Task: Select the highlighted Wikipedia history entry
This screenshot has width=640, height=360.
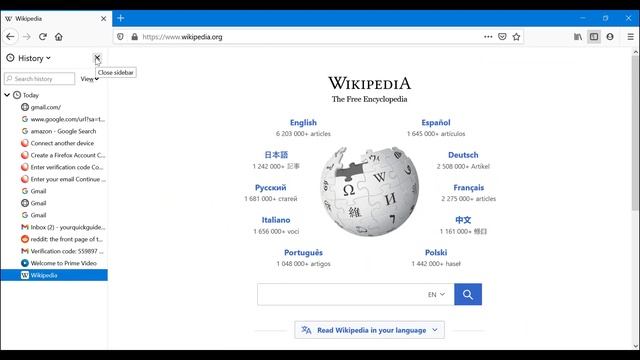Action: tap(54, 275)
